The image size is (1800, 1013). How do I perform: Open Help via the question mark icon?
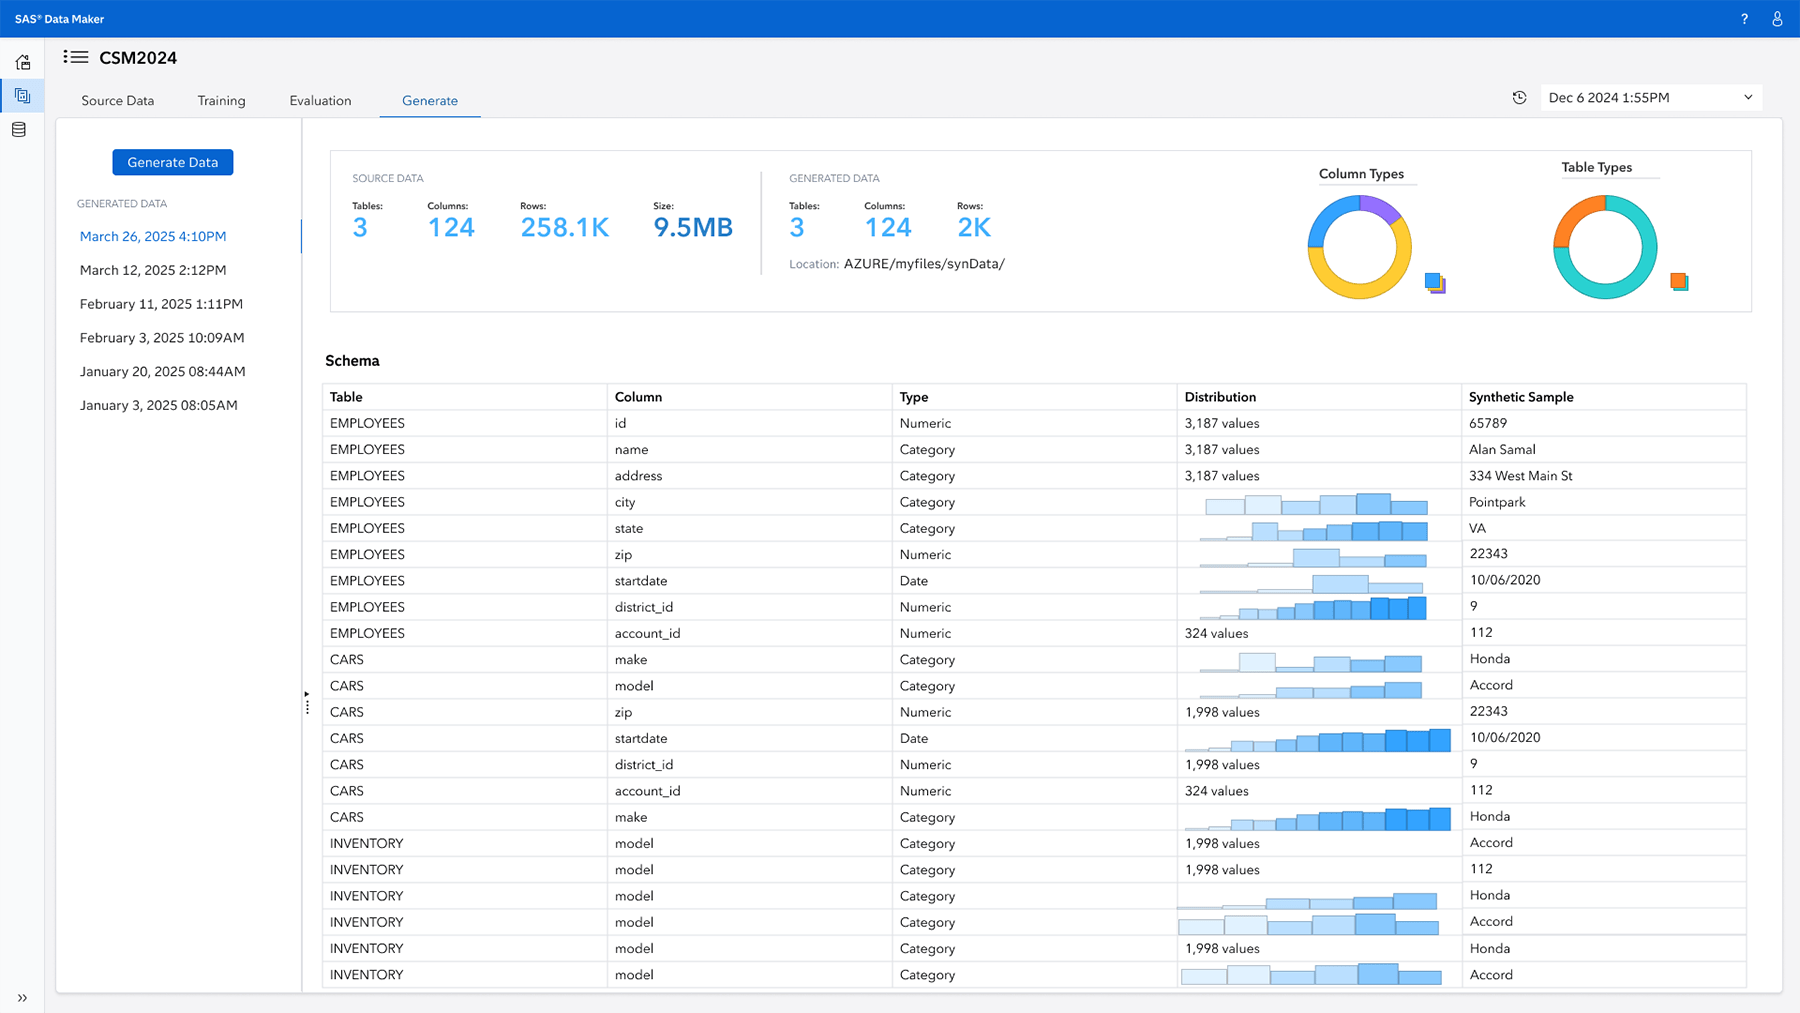pyautogui.click(x=1744, y=18)
